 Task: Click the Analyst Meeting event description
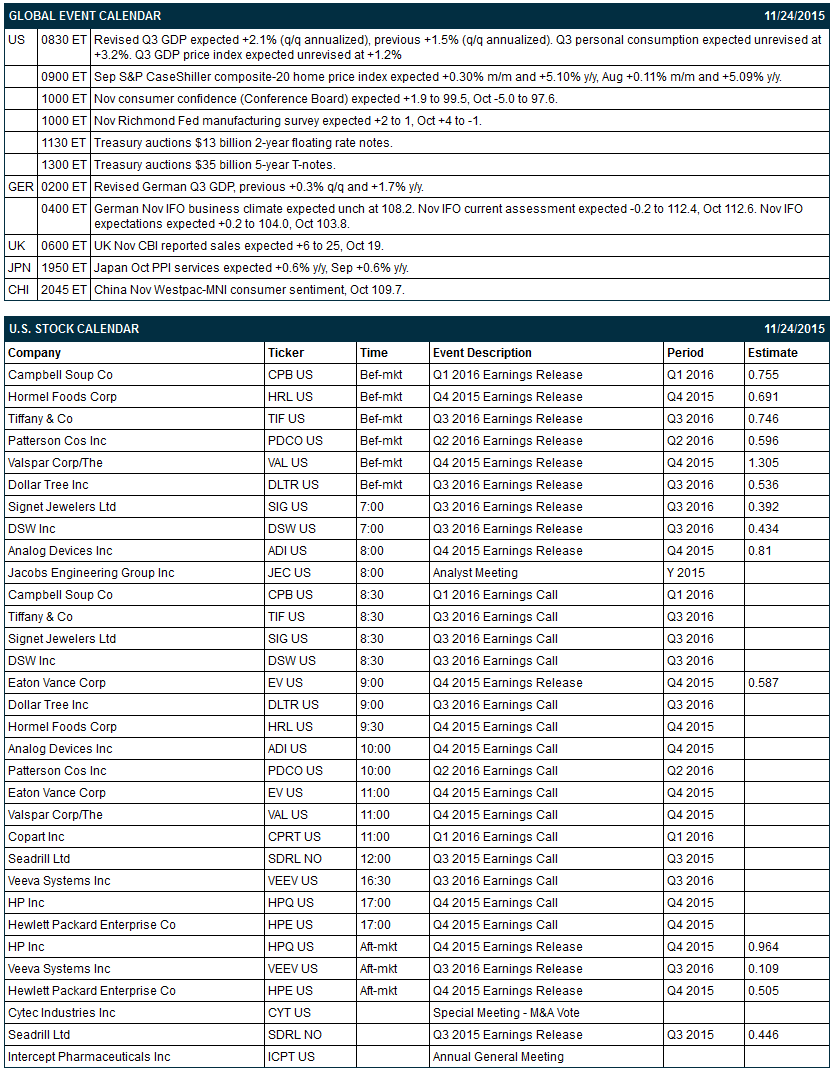(475, 573)
